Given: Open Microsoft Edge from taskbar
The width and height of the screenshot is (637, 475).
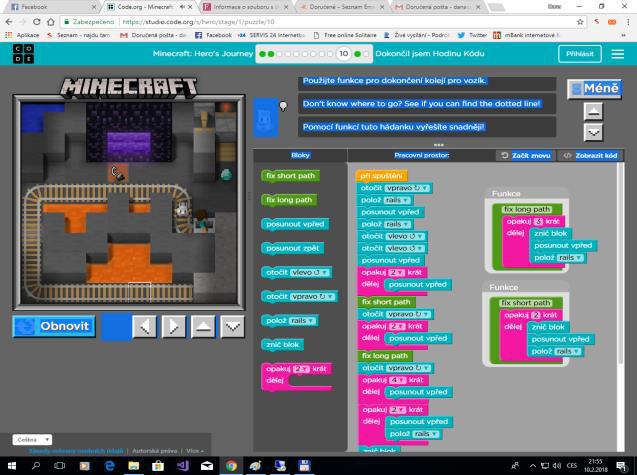Looking at the screenshot, I should tap(110, 466).
